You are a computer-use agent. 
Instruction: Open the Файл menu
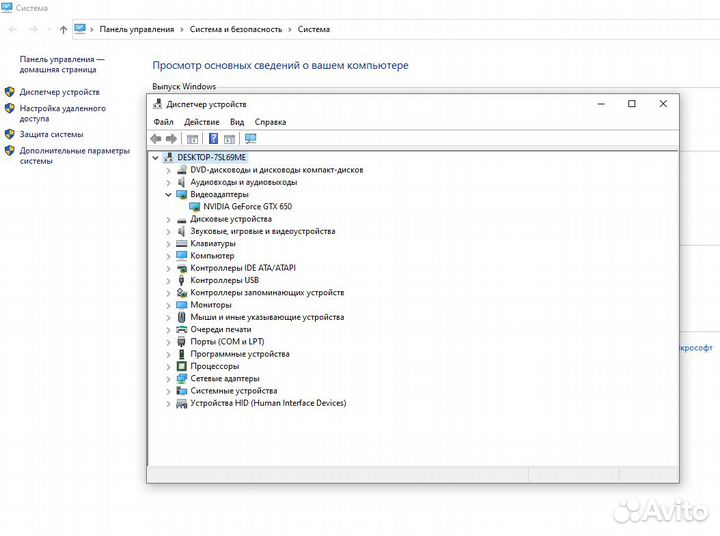(x=163, y=122)
